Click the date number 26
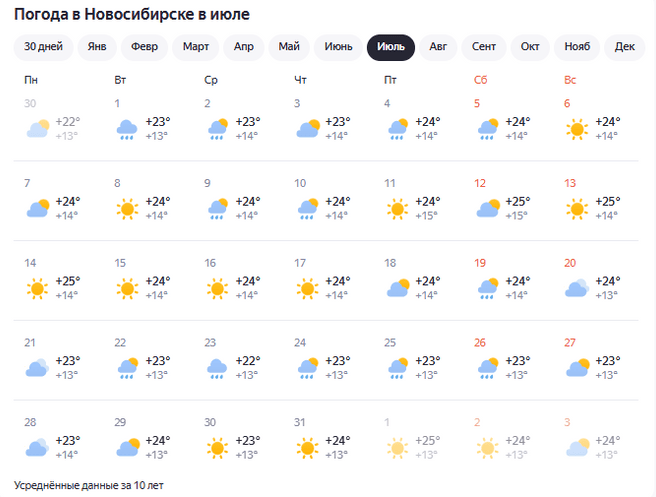The image size is (656, 497). coord(480,342)
